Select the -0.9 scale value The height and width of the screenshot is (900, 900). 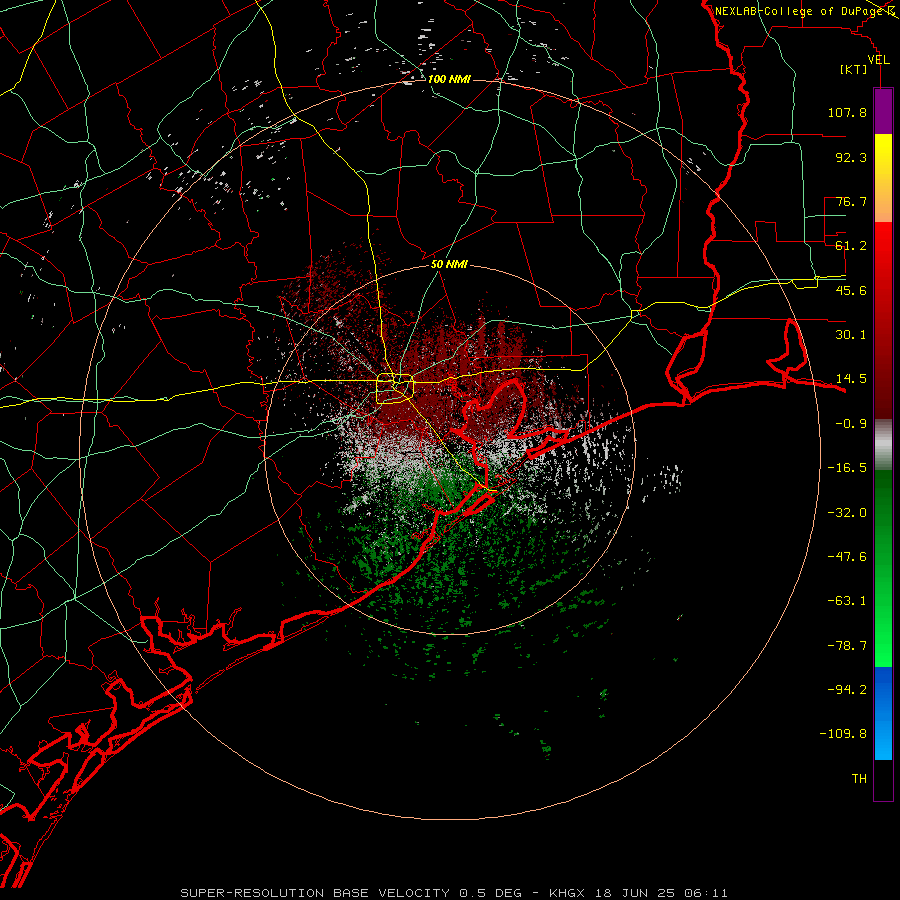(851, 424)
